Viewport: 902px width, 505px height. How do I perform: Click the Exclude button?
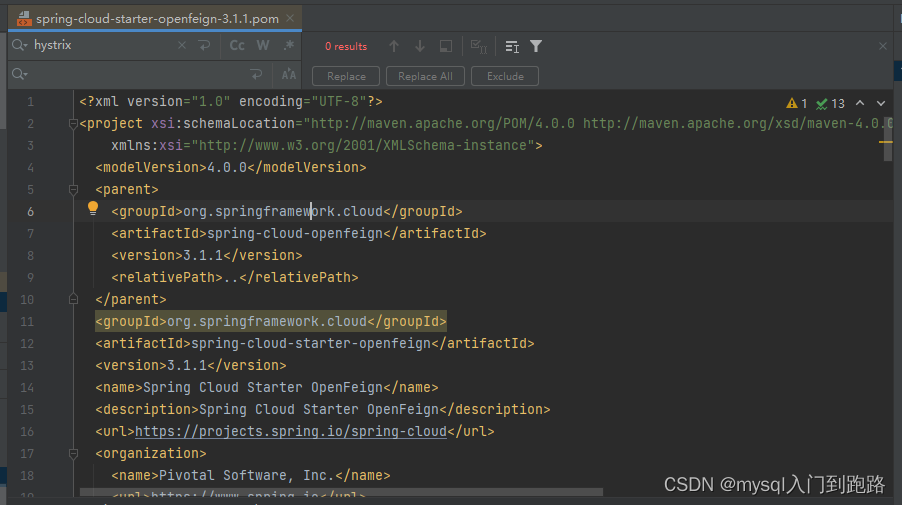(x=505, y=76)
